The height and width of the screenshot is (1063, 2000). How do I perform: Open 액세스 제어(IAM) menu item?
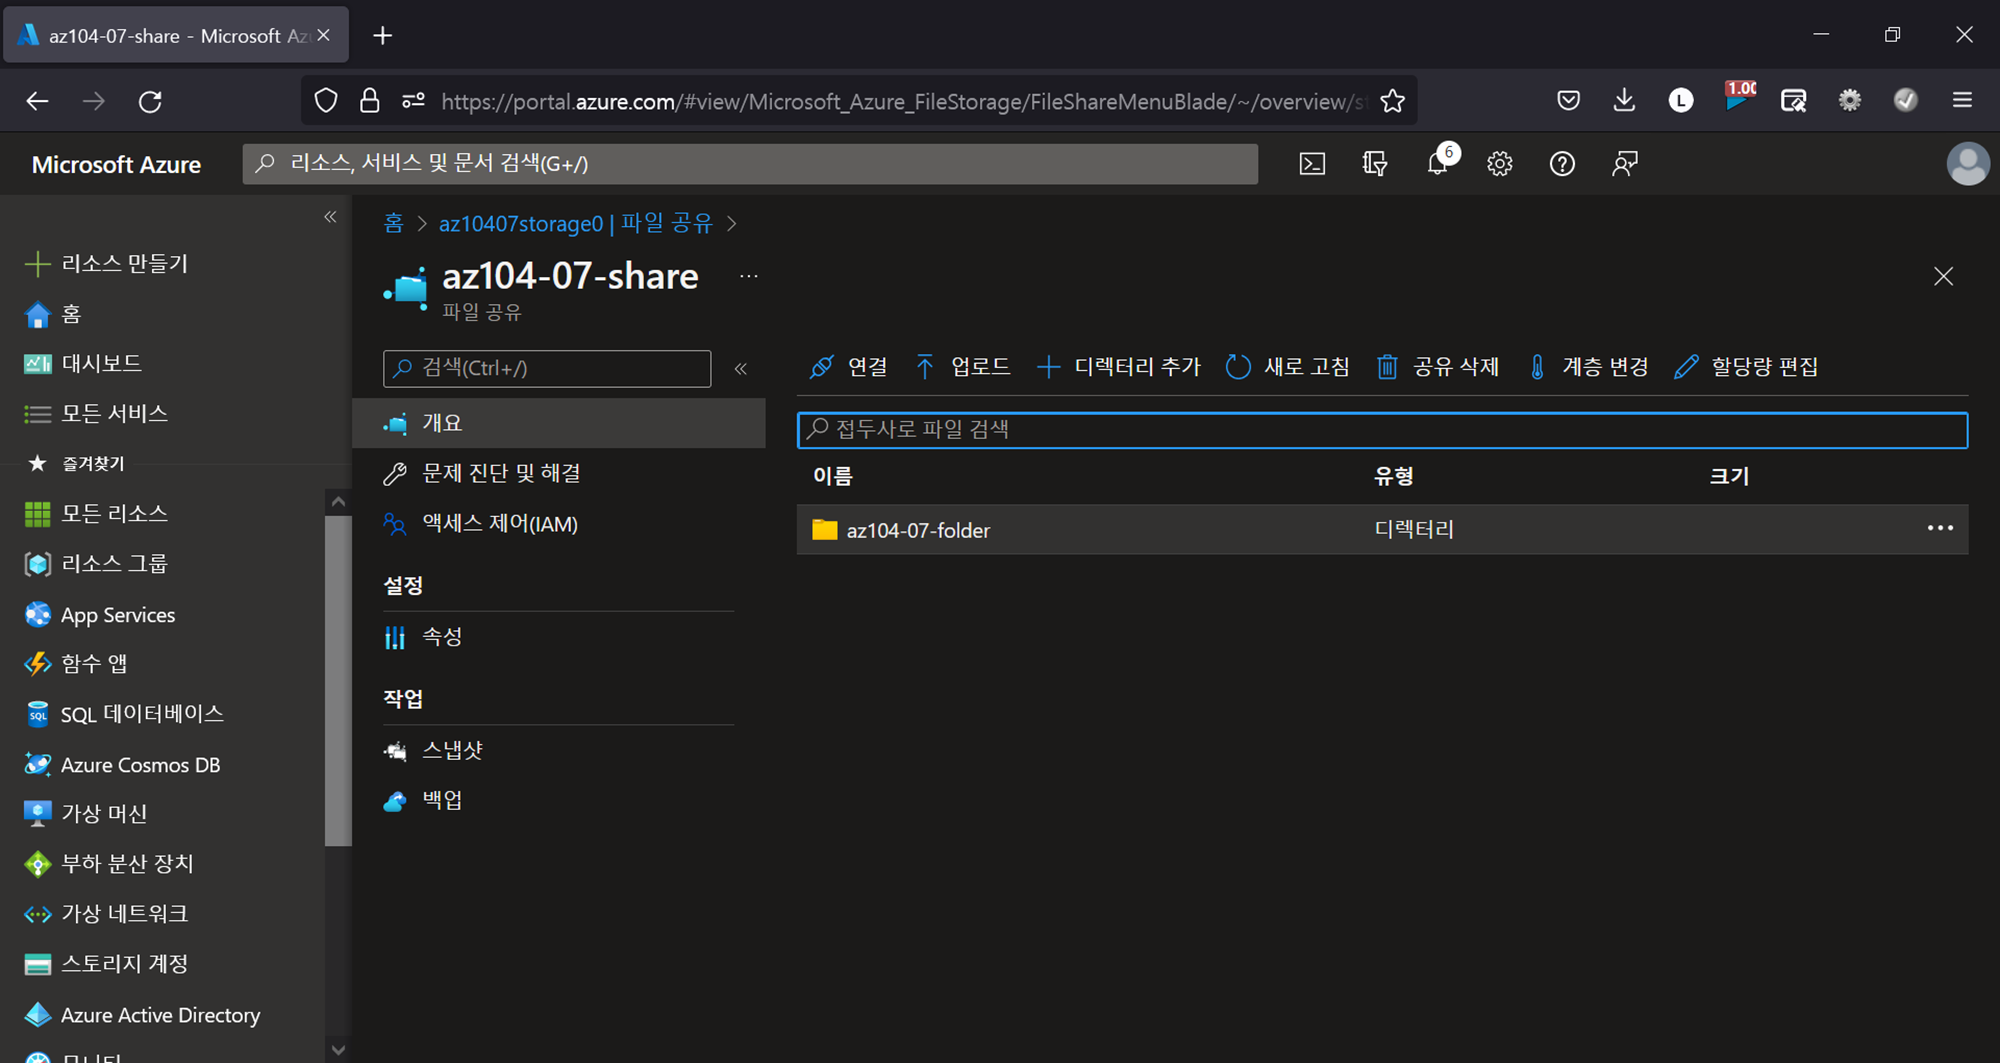[481, 524]
